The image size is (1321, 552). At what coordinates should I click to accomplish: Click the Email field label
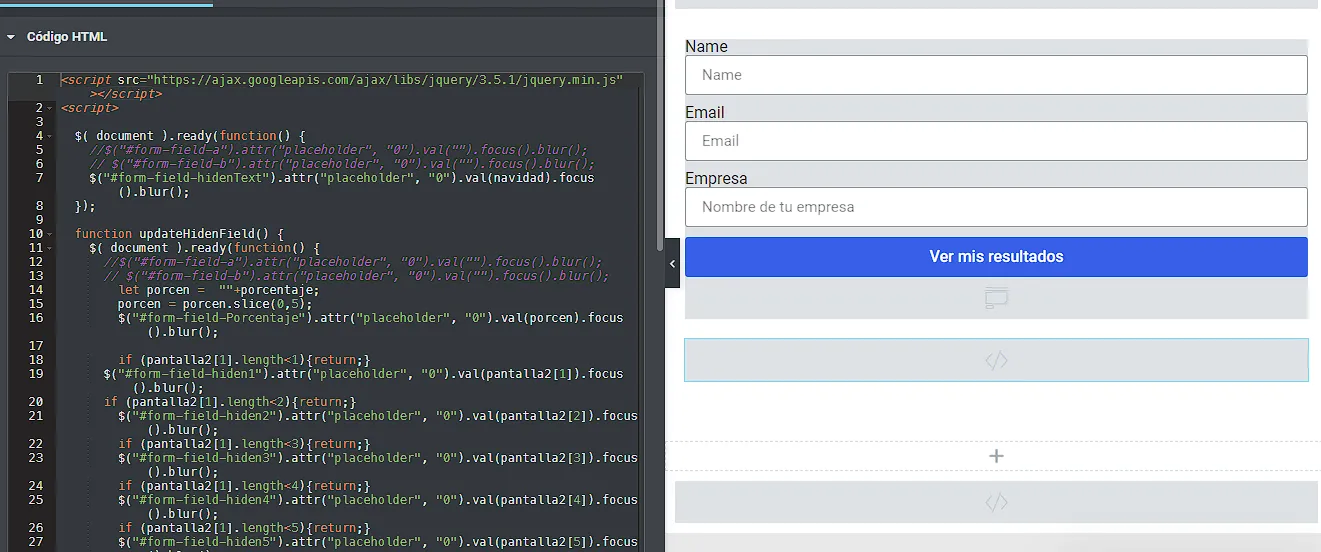pyautogui.click(x=705, y=113)
